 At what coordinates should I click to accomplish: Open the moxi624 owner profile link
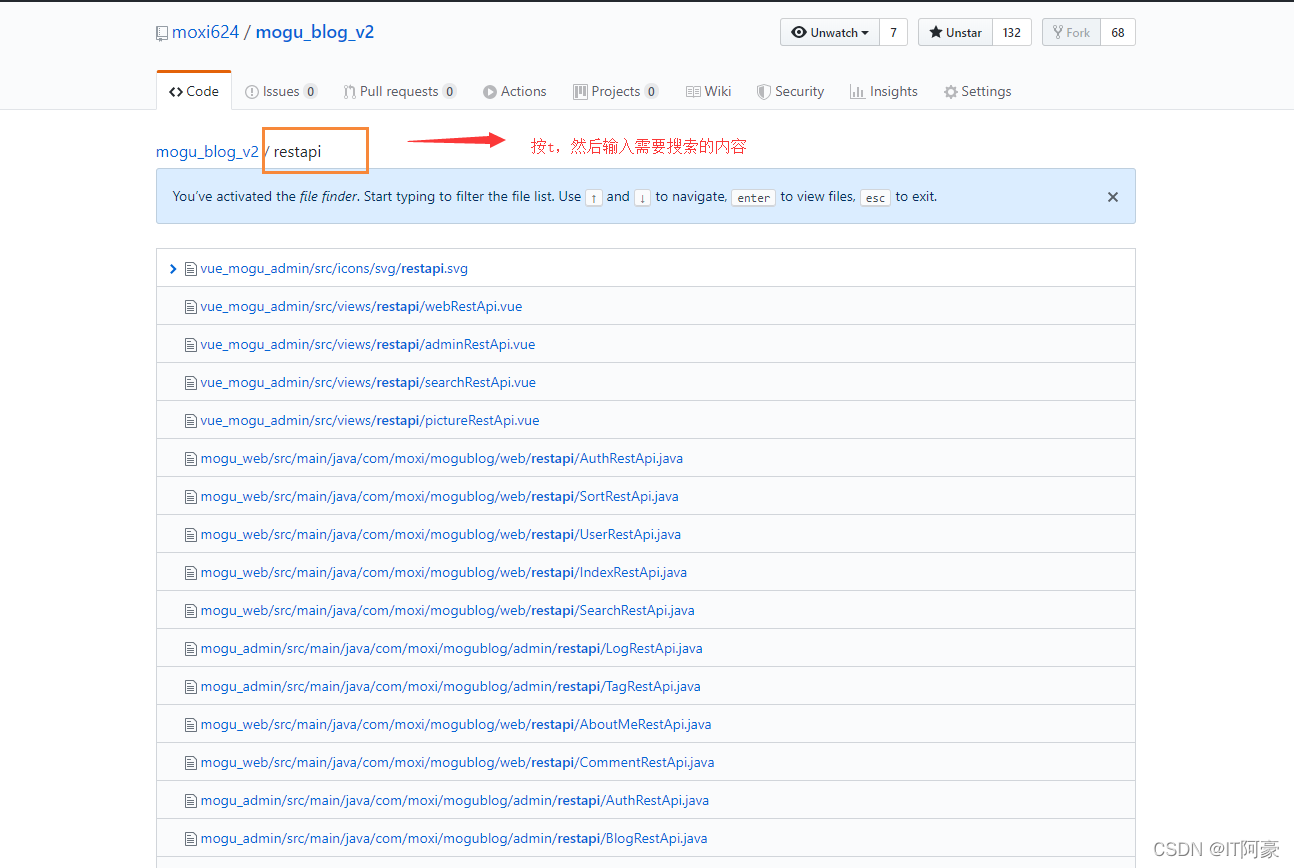click(x=206, y=32)
